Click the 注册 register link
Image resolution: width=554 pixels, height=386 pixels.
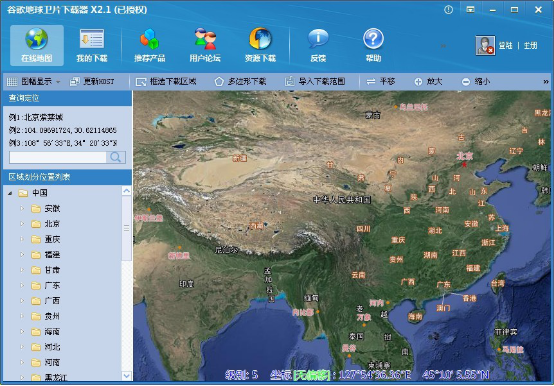click(530, 46)
